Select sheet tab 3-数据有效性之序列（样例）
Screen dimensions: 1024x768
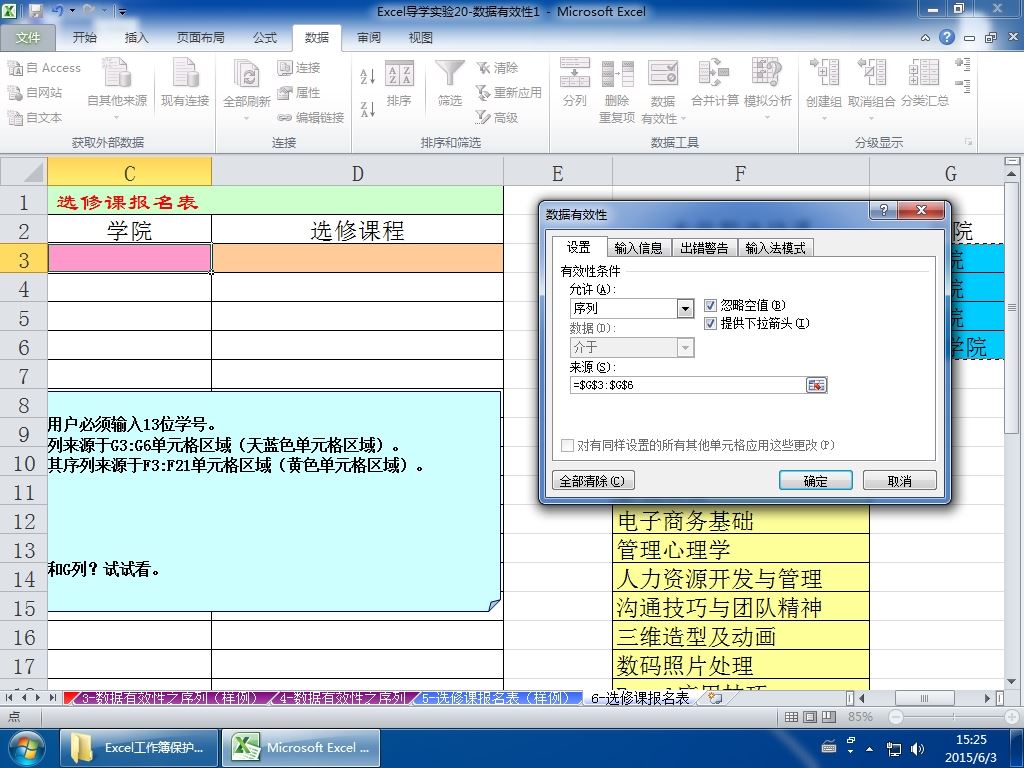[168, 698]
